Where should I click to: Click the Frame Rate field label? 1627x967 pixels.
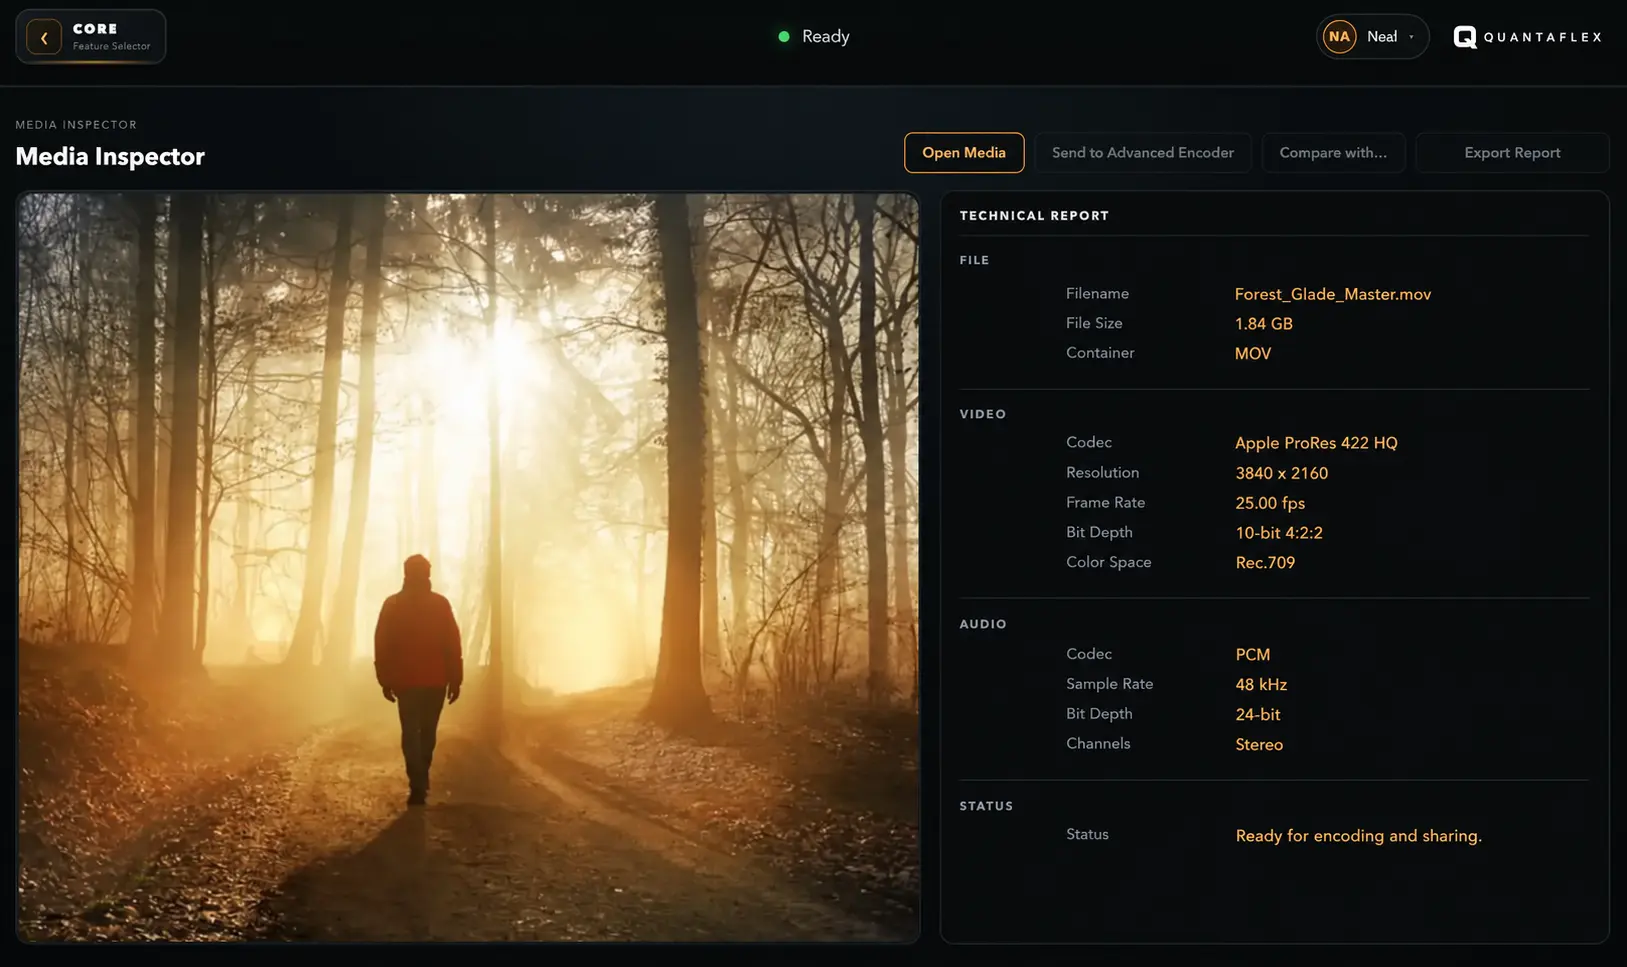point(1105,502)
